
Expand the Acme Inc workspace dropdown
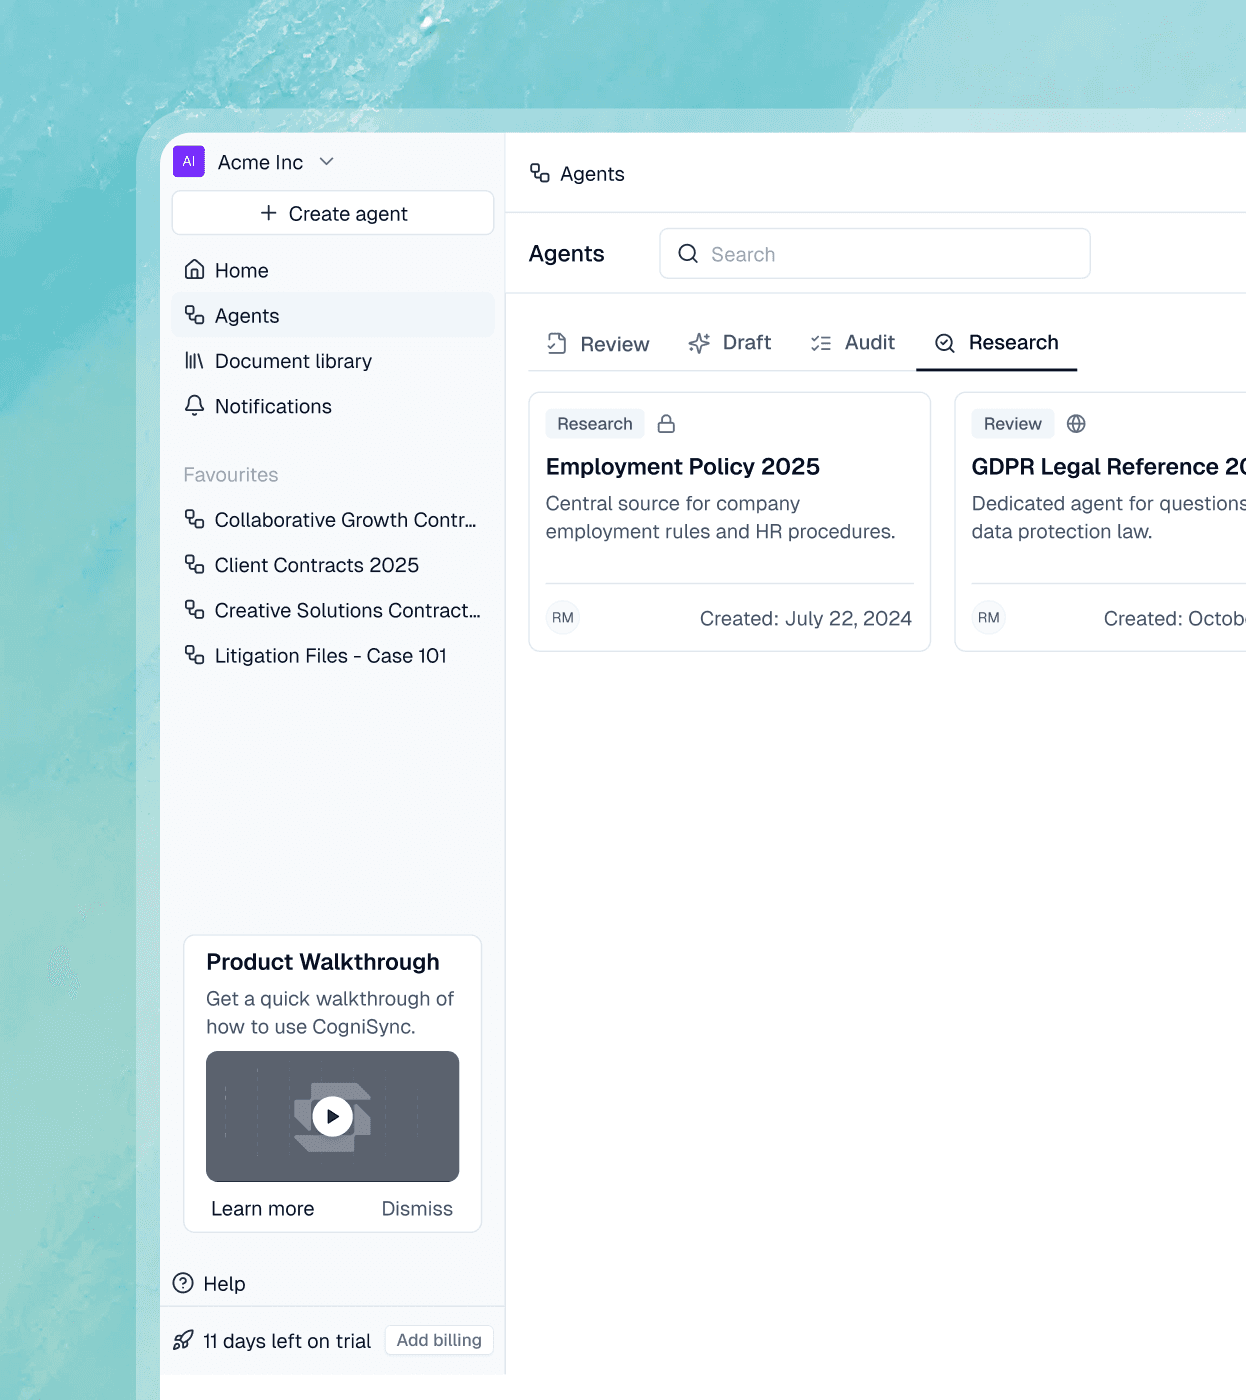(326, 162)
